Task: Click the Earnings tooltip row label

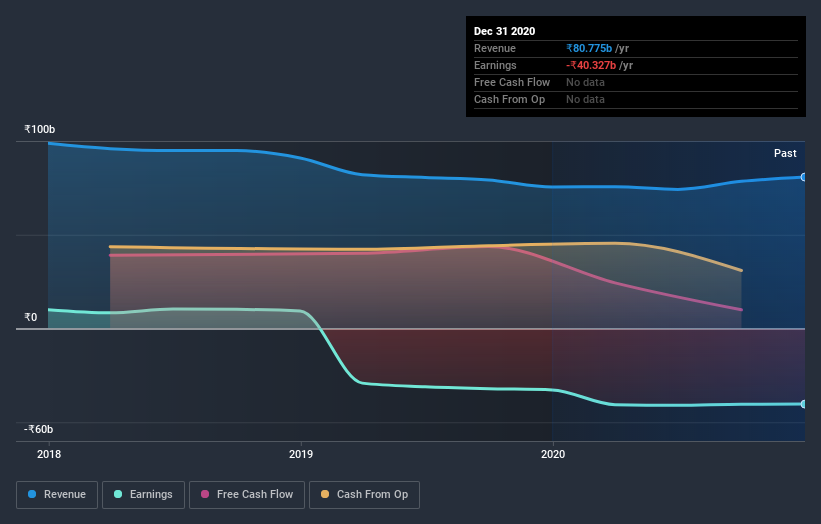Action: click(x=495, y=65)
